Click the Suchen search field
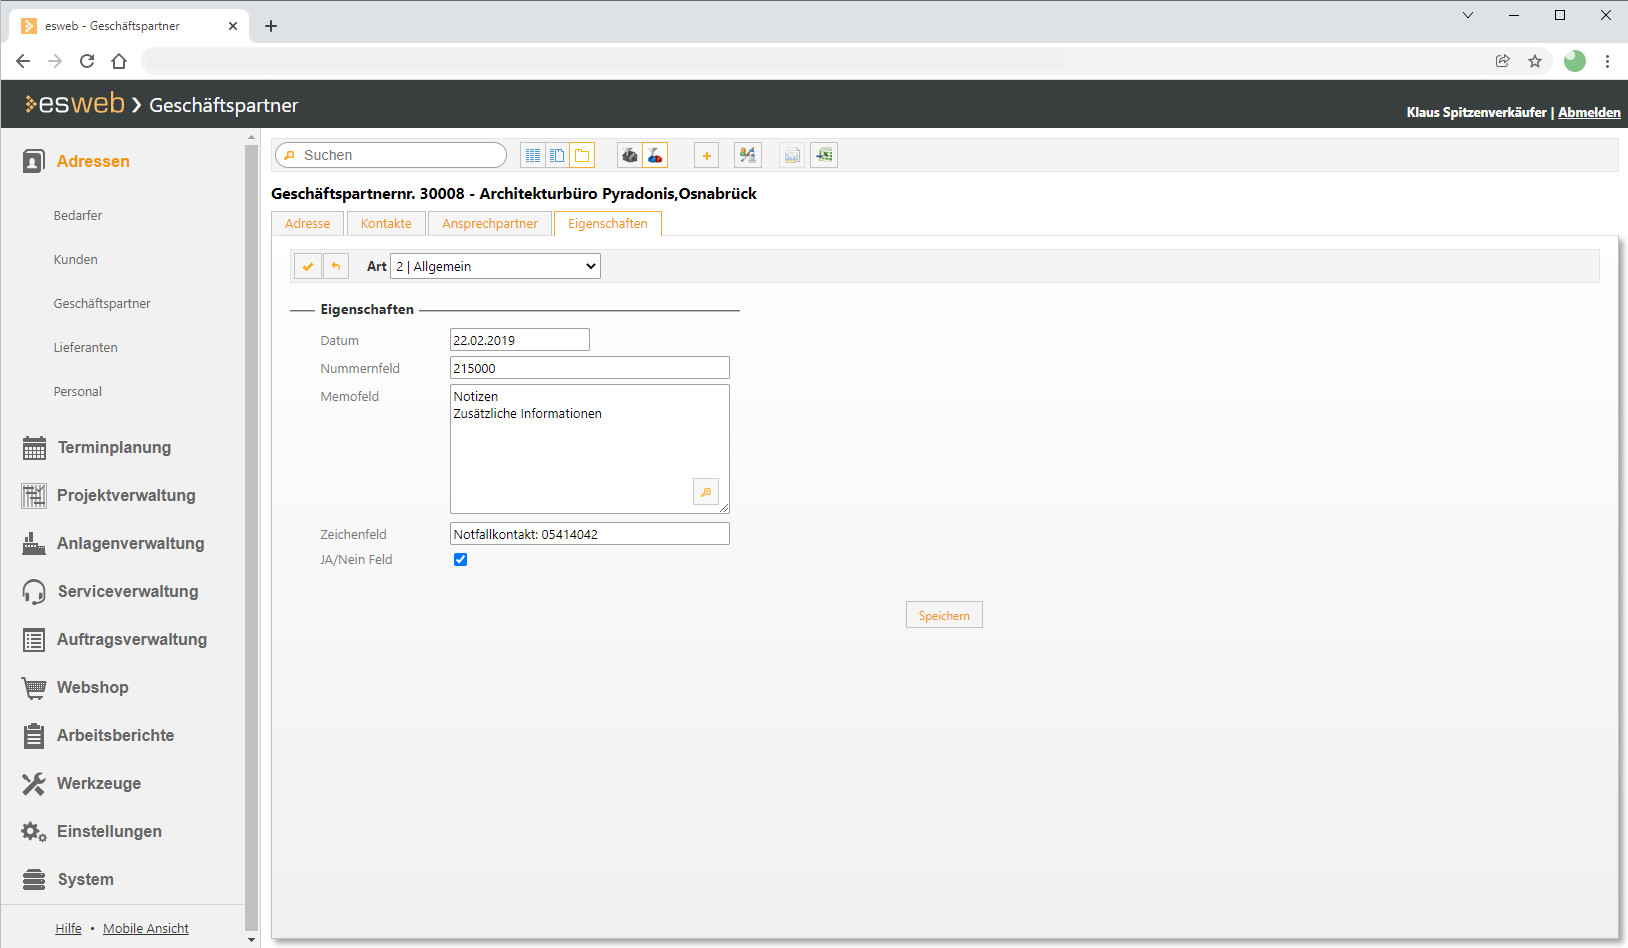 (x=391, y=155)
